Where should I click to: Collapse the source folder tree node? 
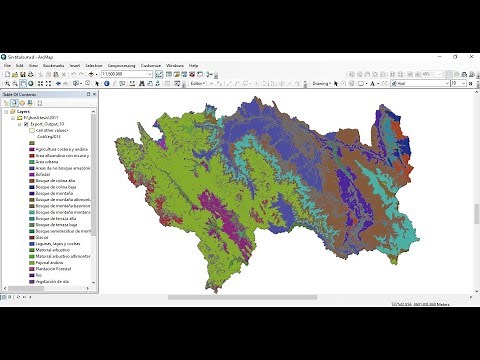pos(13,118)
